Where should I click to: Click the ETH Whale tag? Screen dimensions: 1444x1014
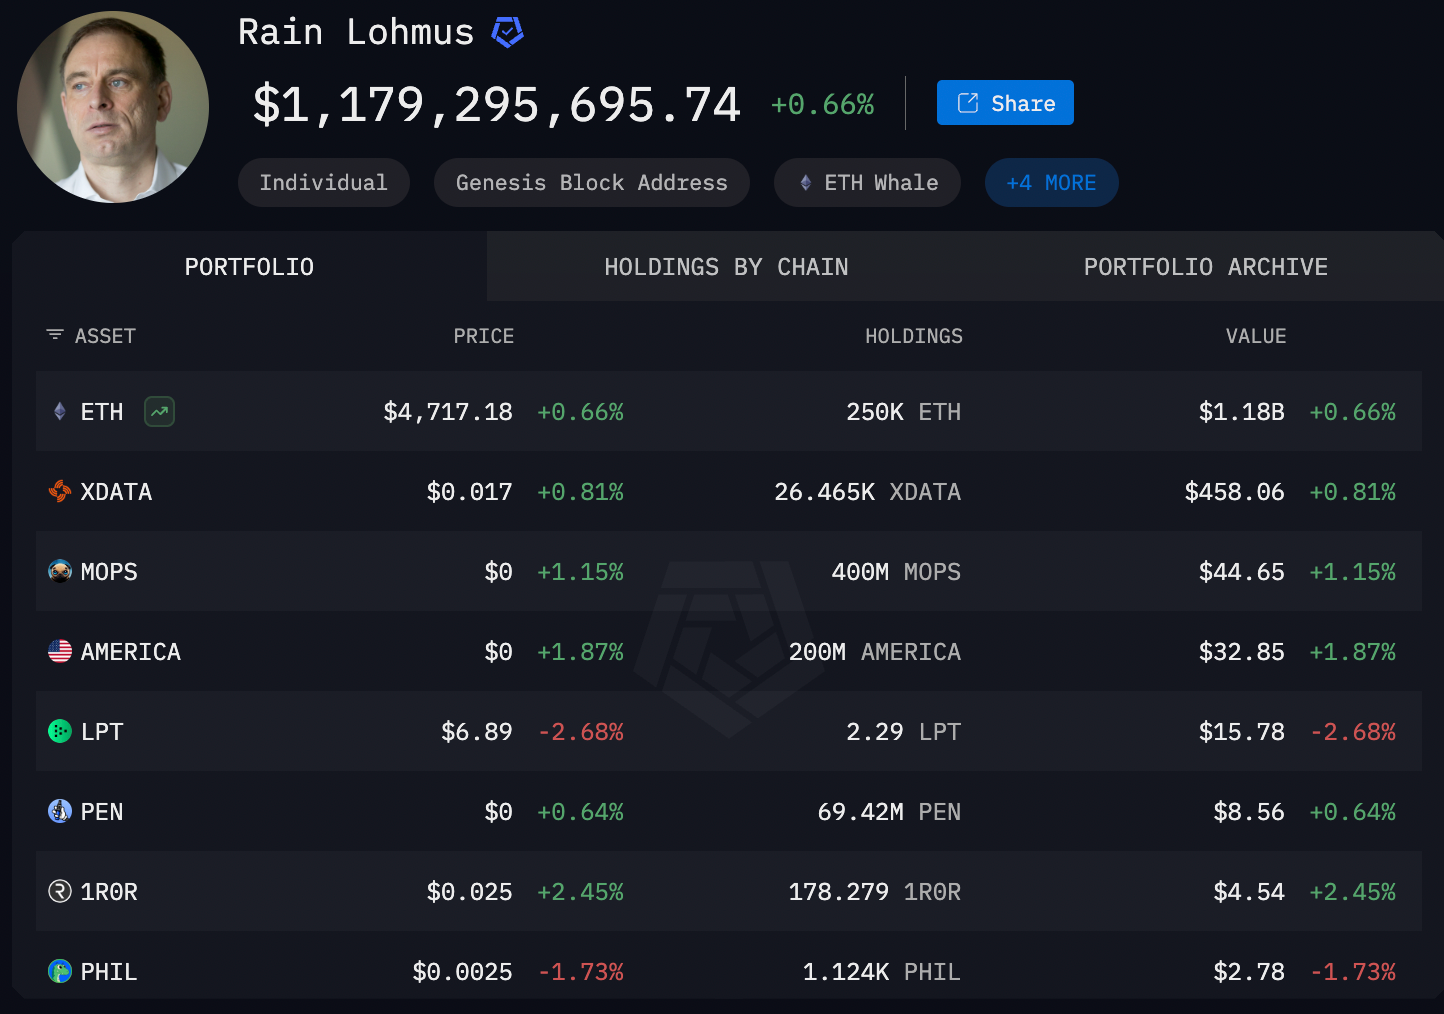(867, 183)
